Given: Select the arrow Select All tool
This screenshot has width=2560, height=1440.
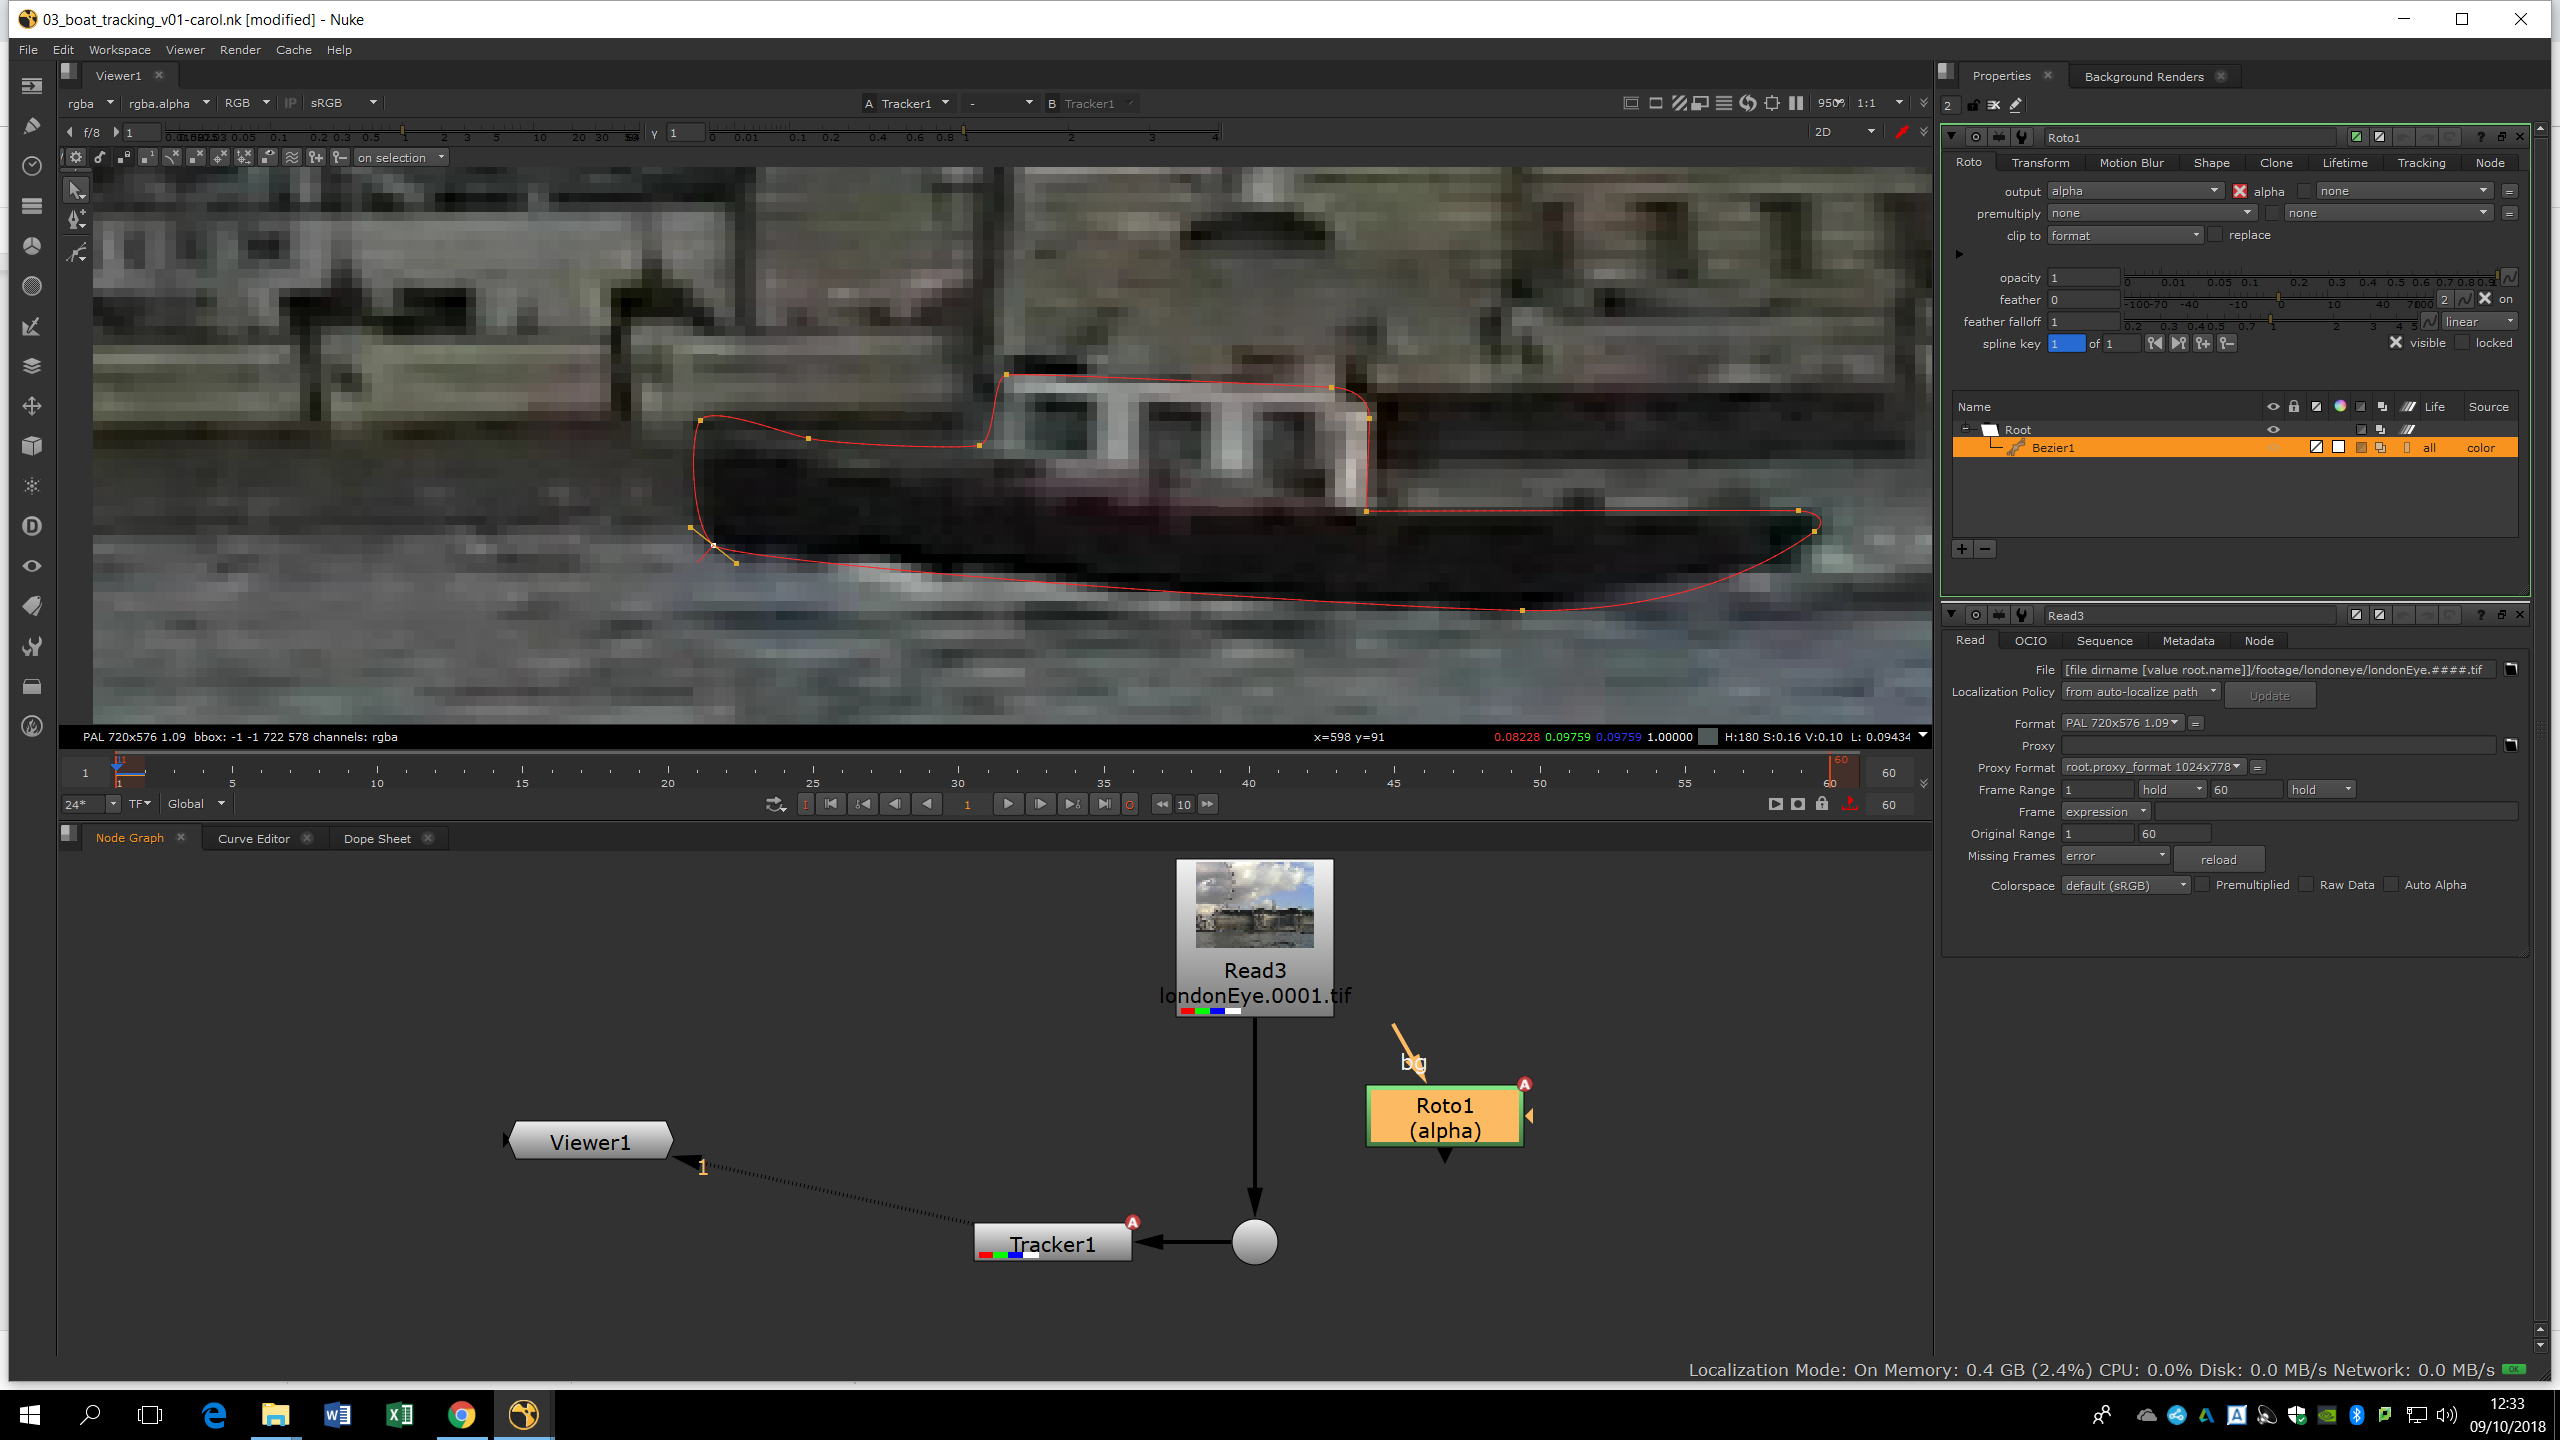Looking at the screenshot, I should pos(76,190).
